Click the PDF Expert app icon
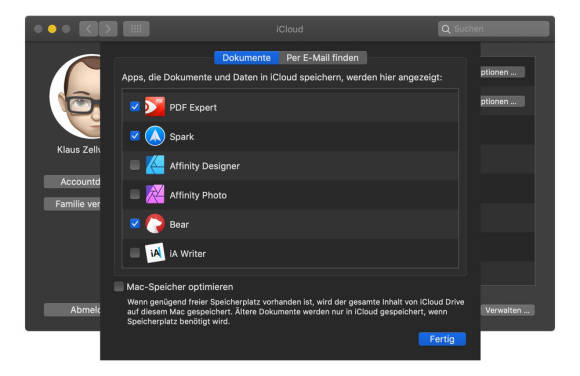Image resolution: width=580 pixels, height=376 pixels. pyautogui.click(x=155, y=107)
